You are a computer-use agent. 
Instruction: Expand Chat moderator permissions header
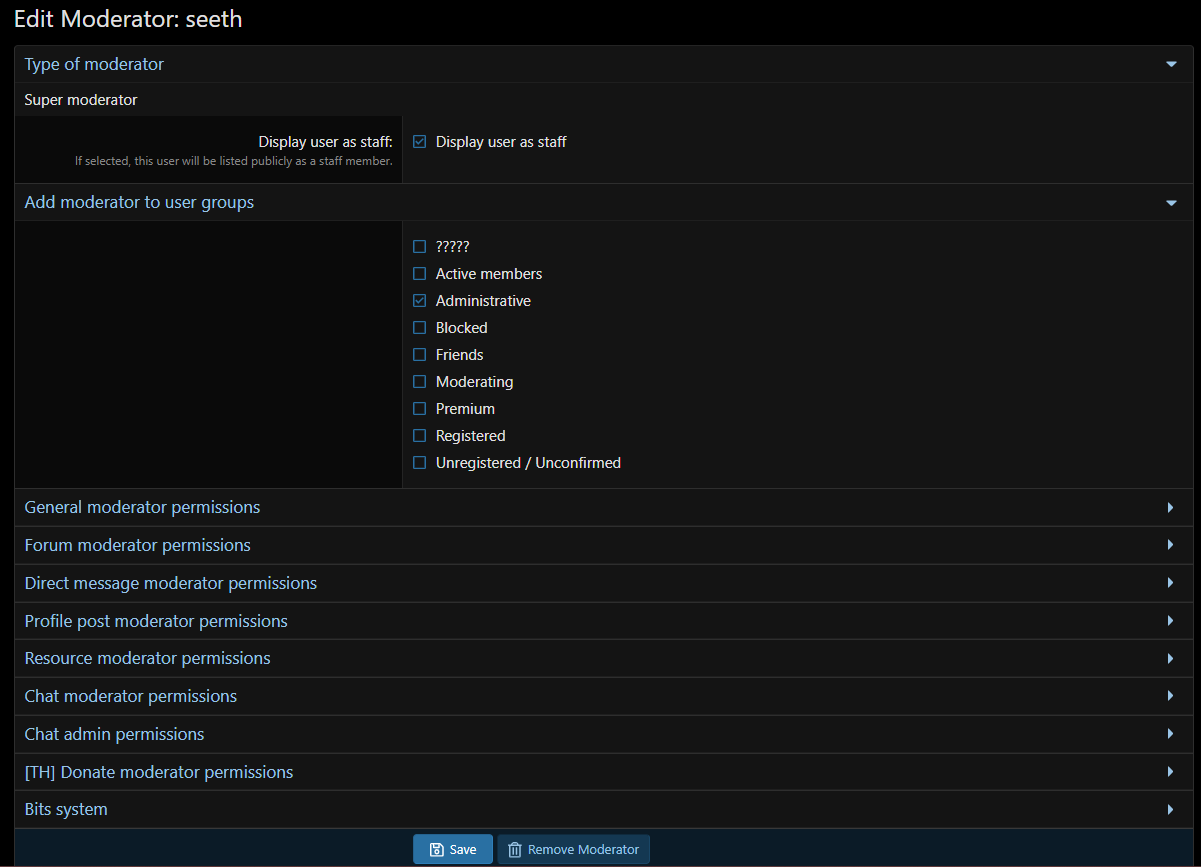(x=131, y=697)
